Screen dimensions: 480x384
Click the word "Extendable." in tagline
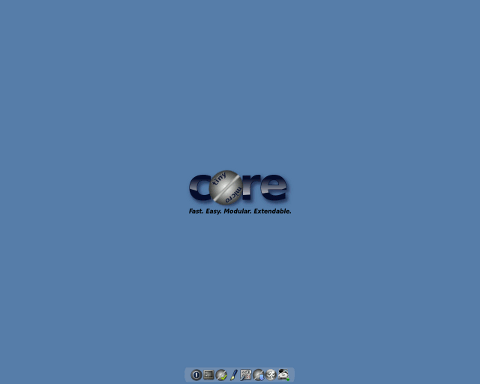(x=272, y=211)
